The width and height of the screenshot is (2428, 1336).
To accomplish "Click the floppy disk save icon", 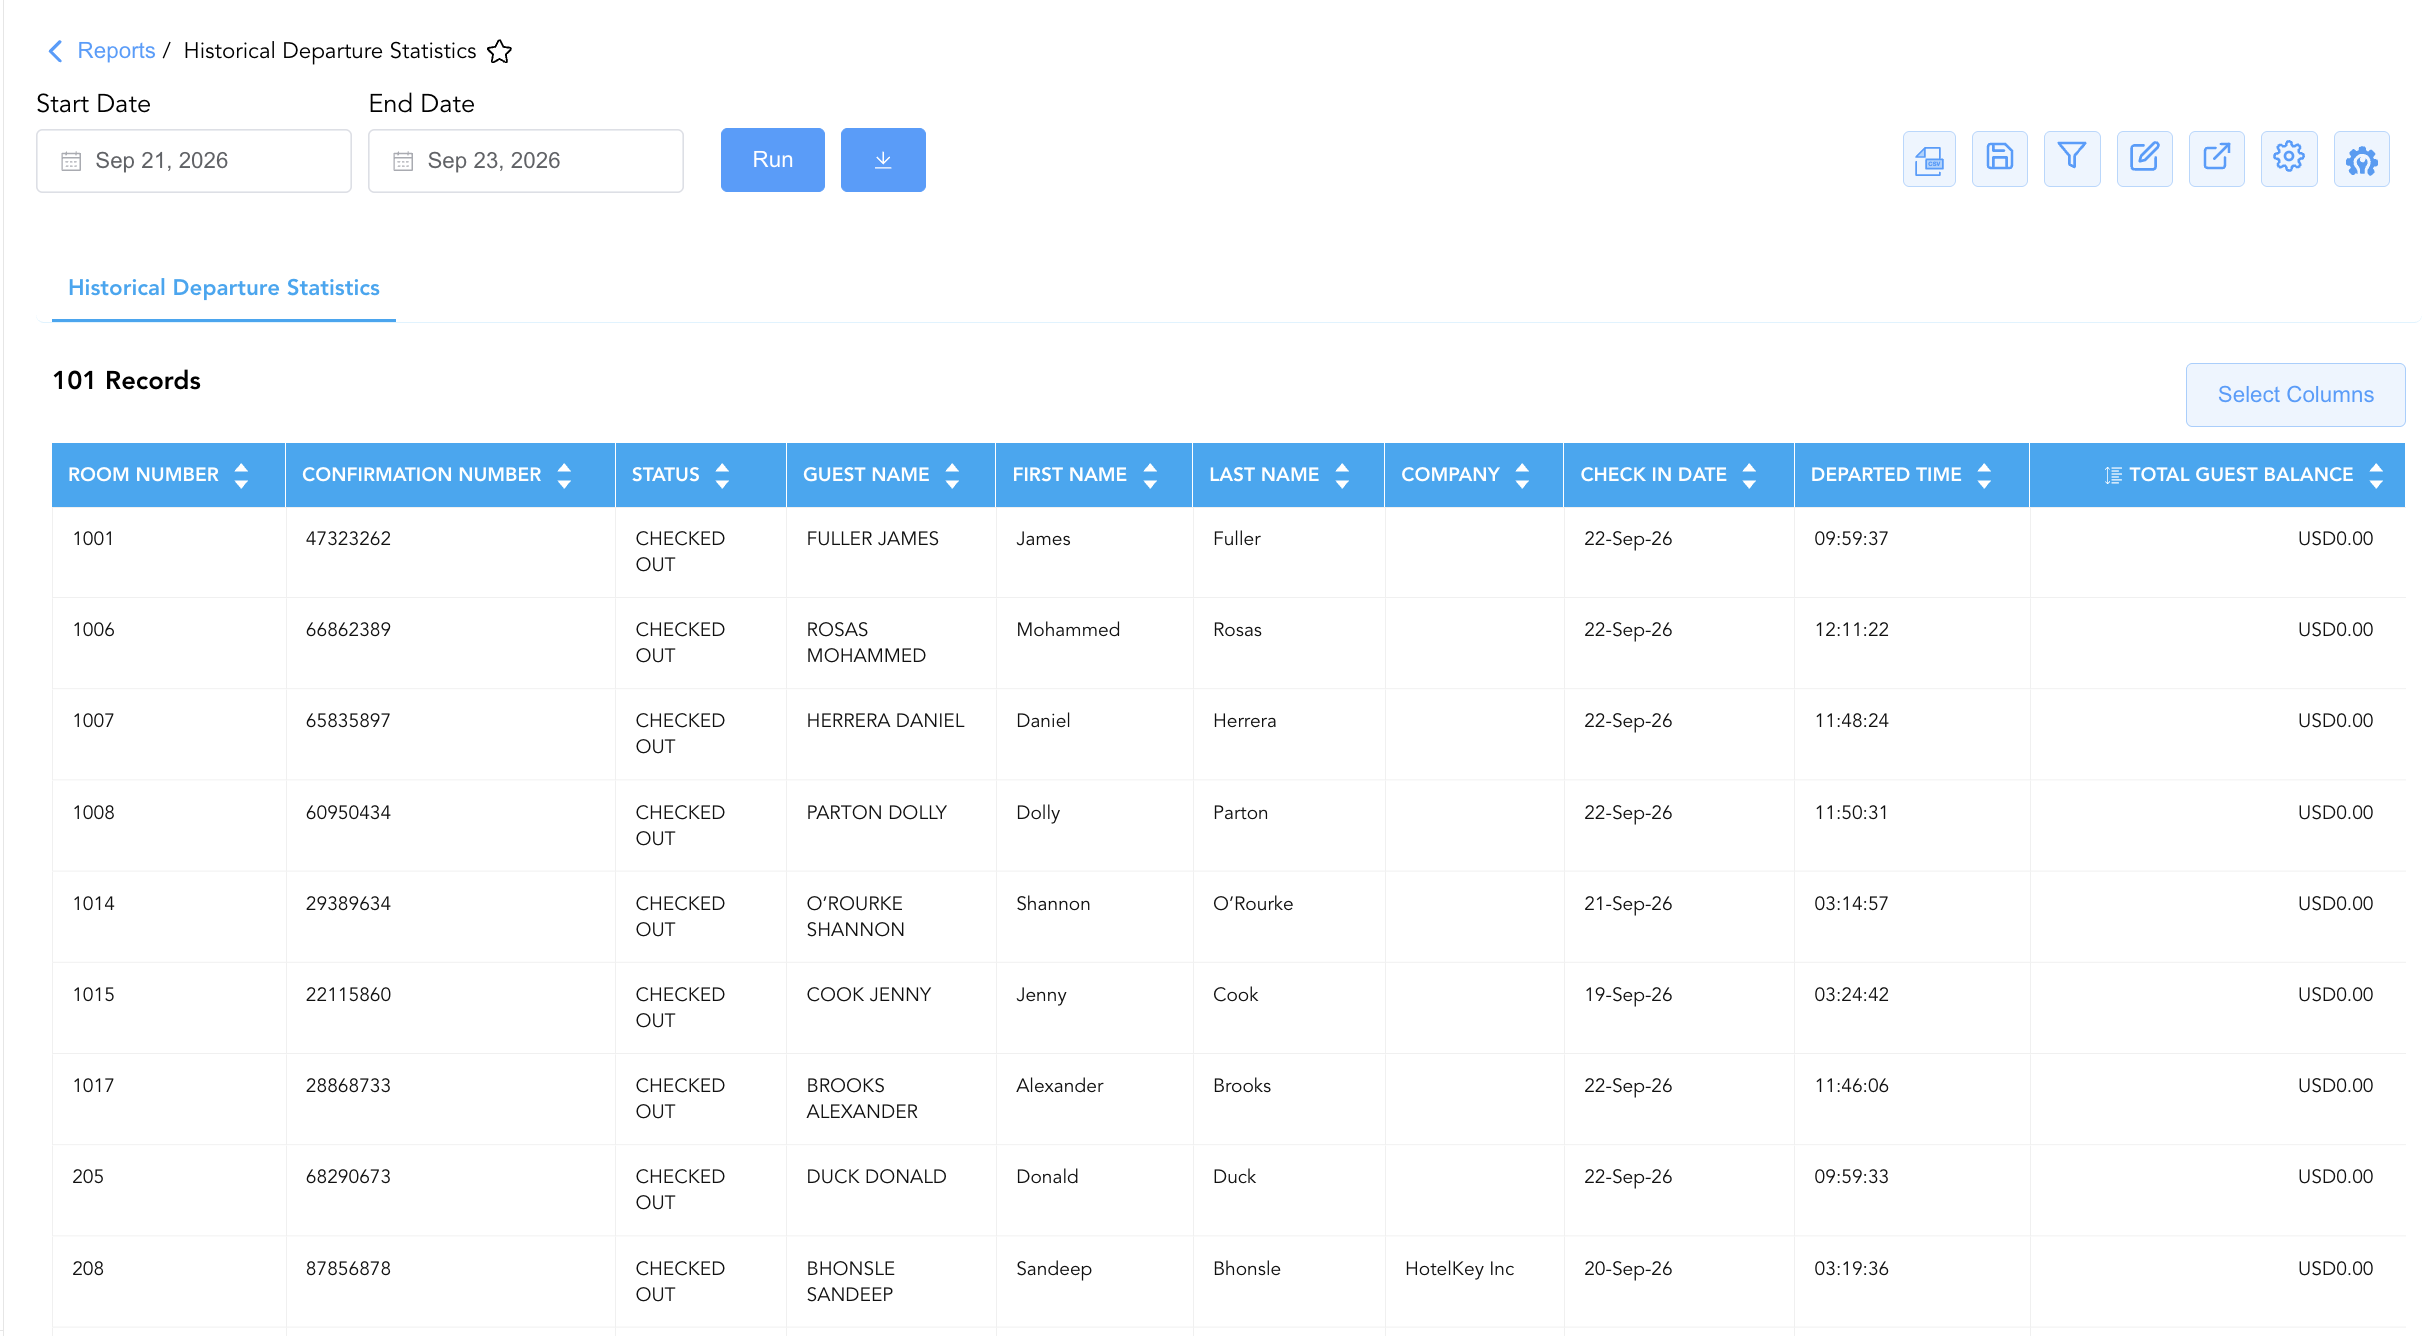I will pos(2000,159).
